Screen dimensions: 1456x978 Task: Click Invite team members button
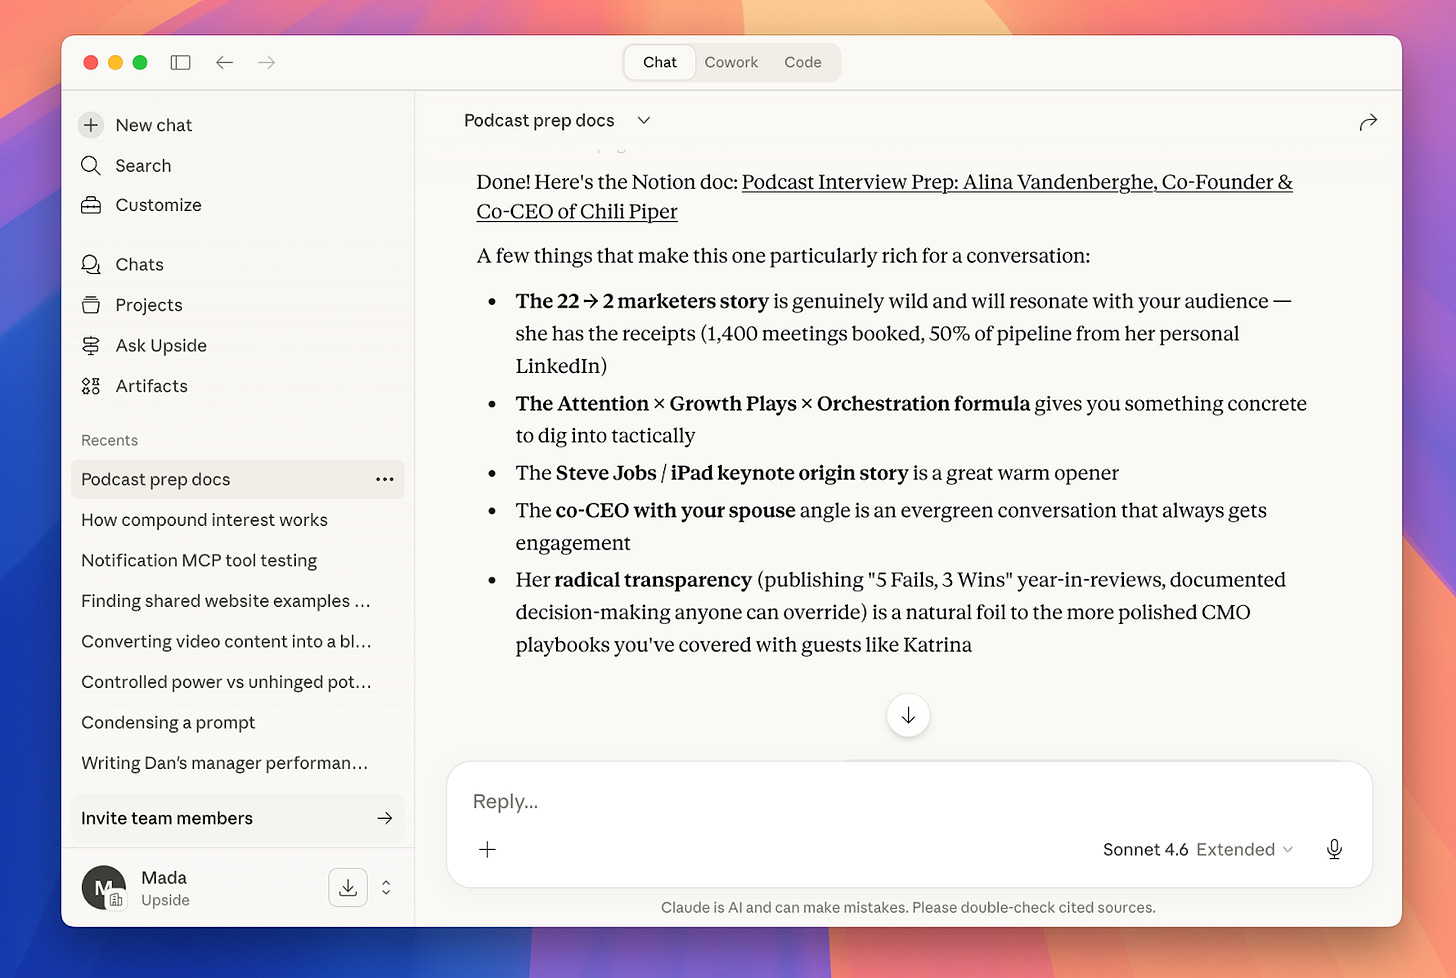pos(238,818)
